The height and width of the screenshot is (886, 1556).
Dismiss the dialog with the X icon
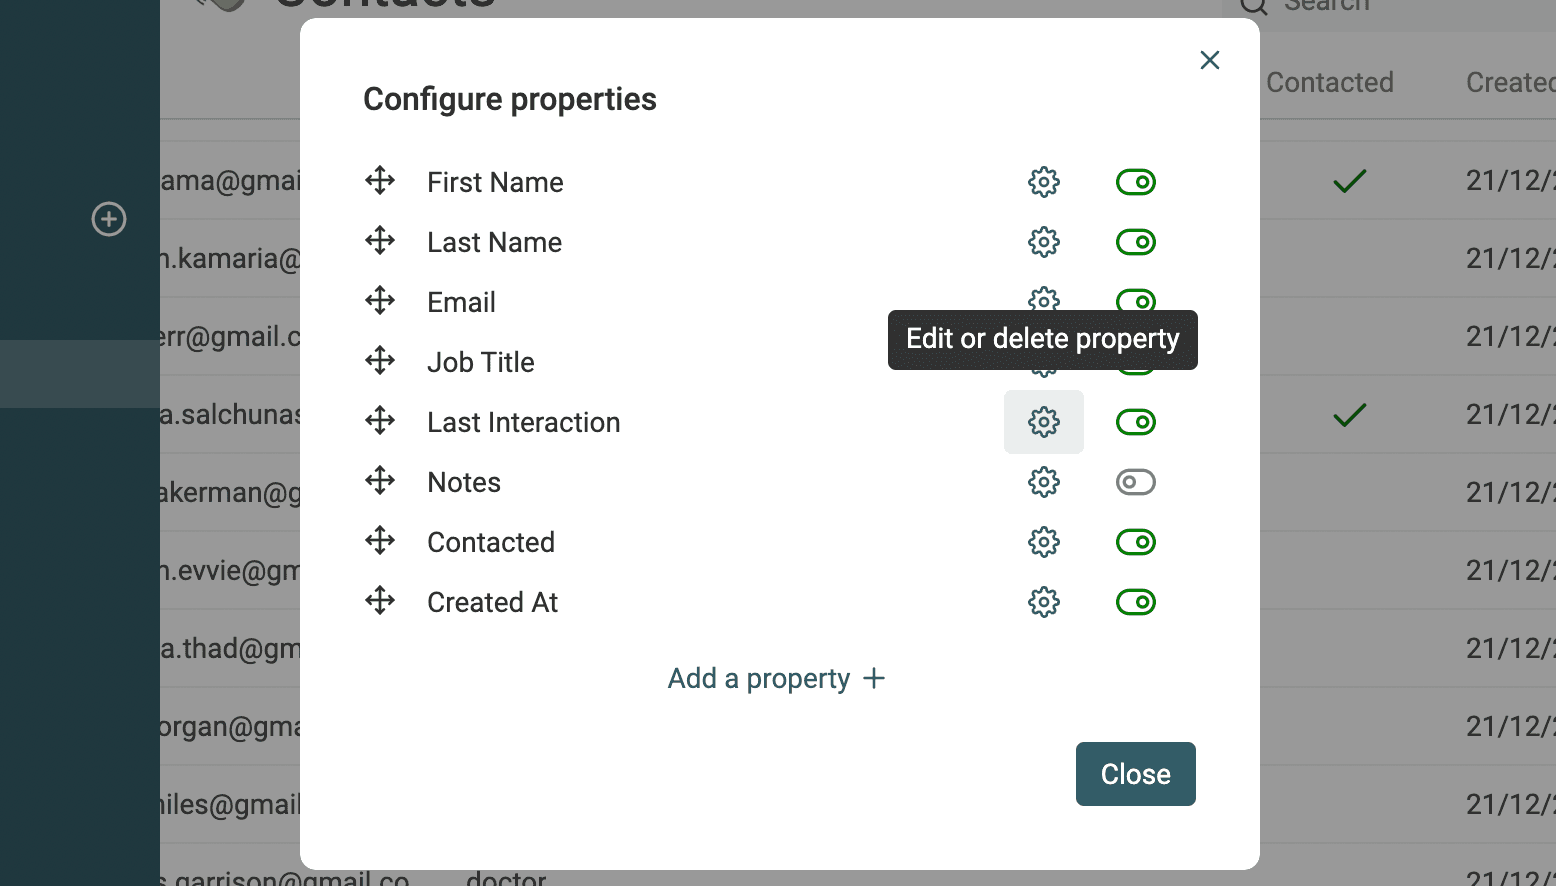(1209, 60)
